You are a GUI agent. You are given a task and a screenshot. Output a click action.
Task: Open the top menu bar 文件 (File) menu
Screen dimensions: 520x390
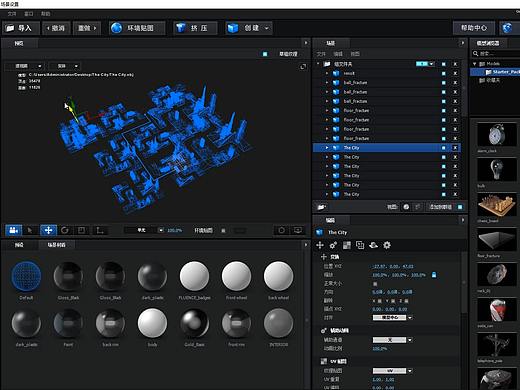coord(12,14)
